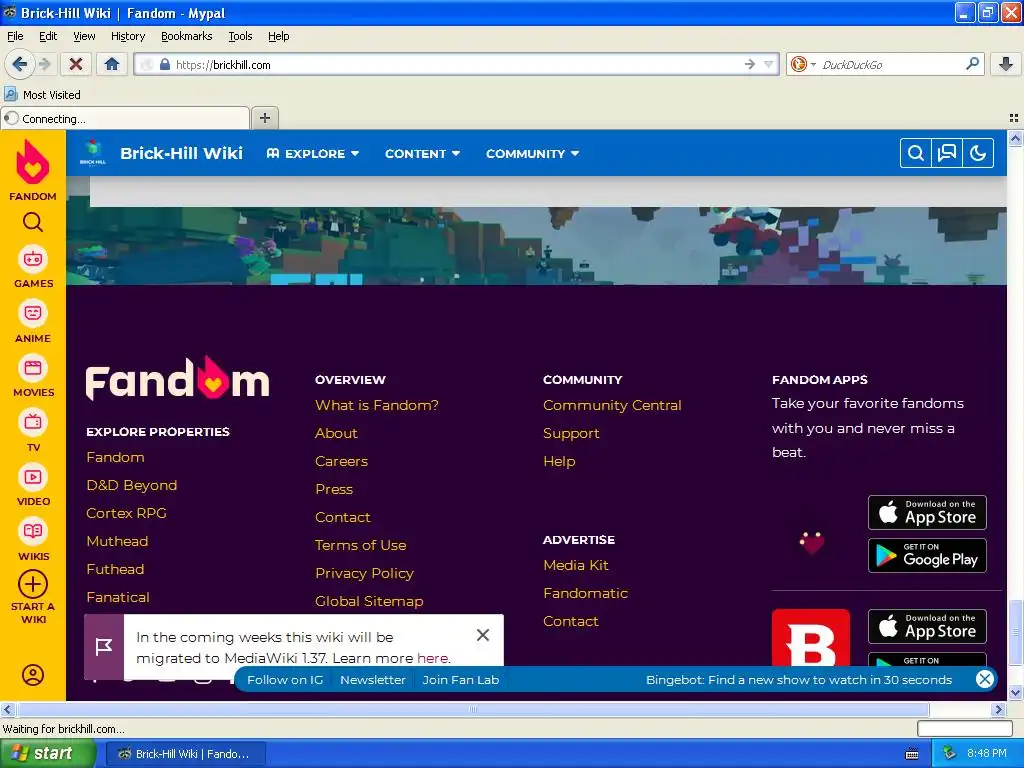Image resolution: width=1024 pixels, height=768 pixels.
Task: Open the Tools menu
Action: (x=240, y=36)
